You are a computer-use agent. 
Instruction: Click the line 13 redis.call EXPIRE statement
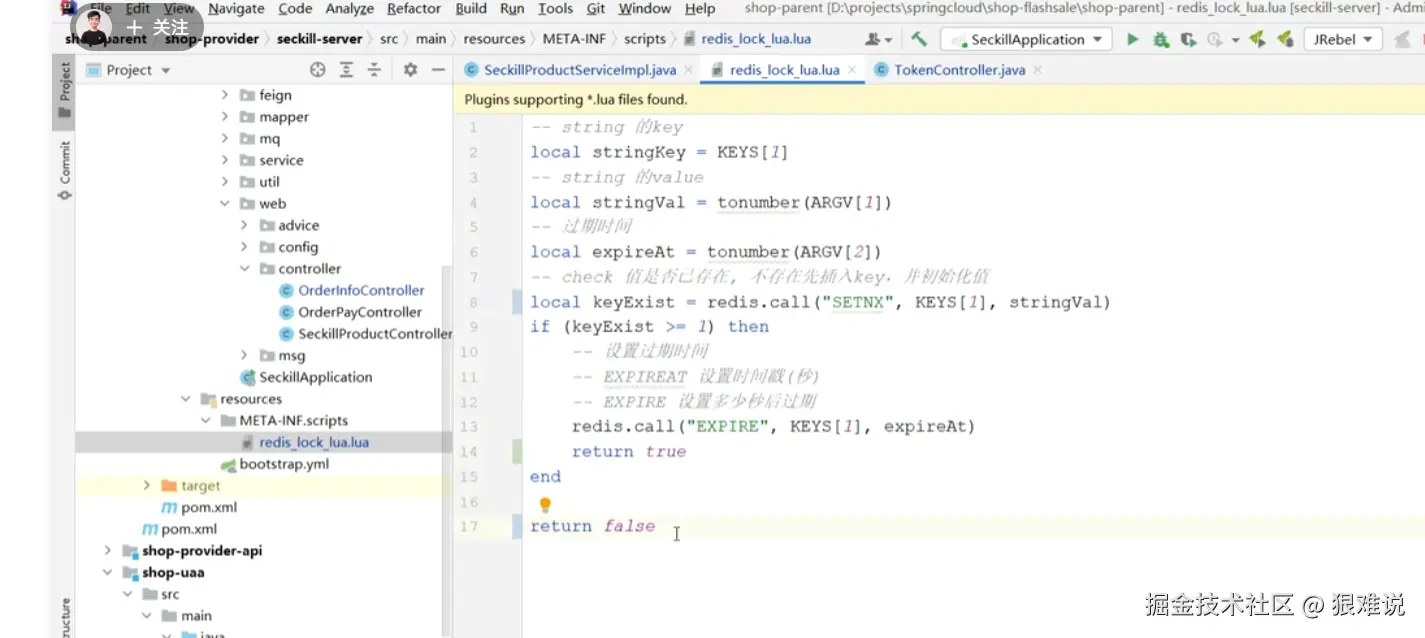773,427
